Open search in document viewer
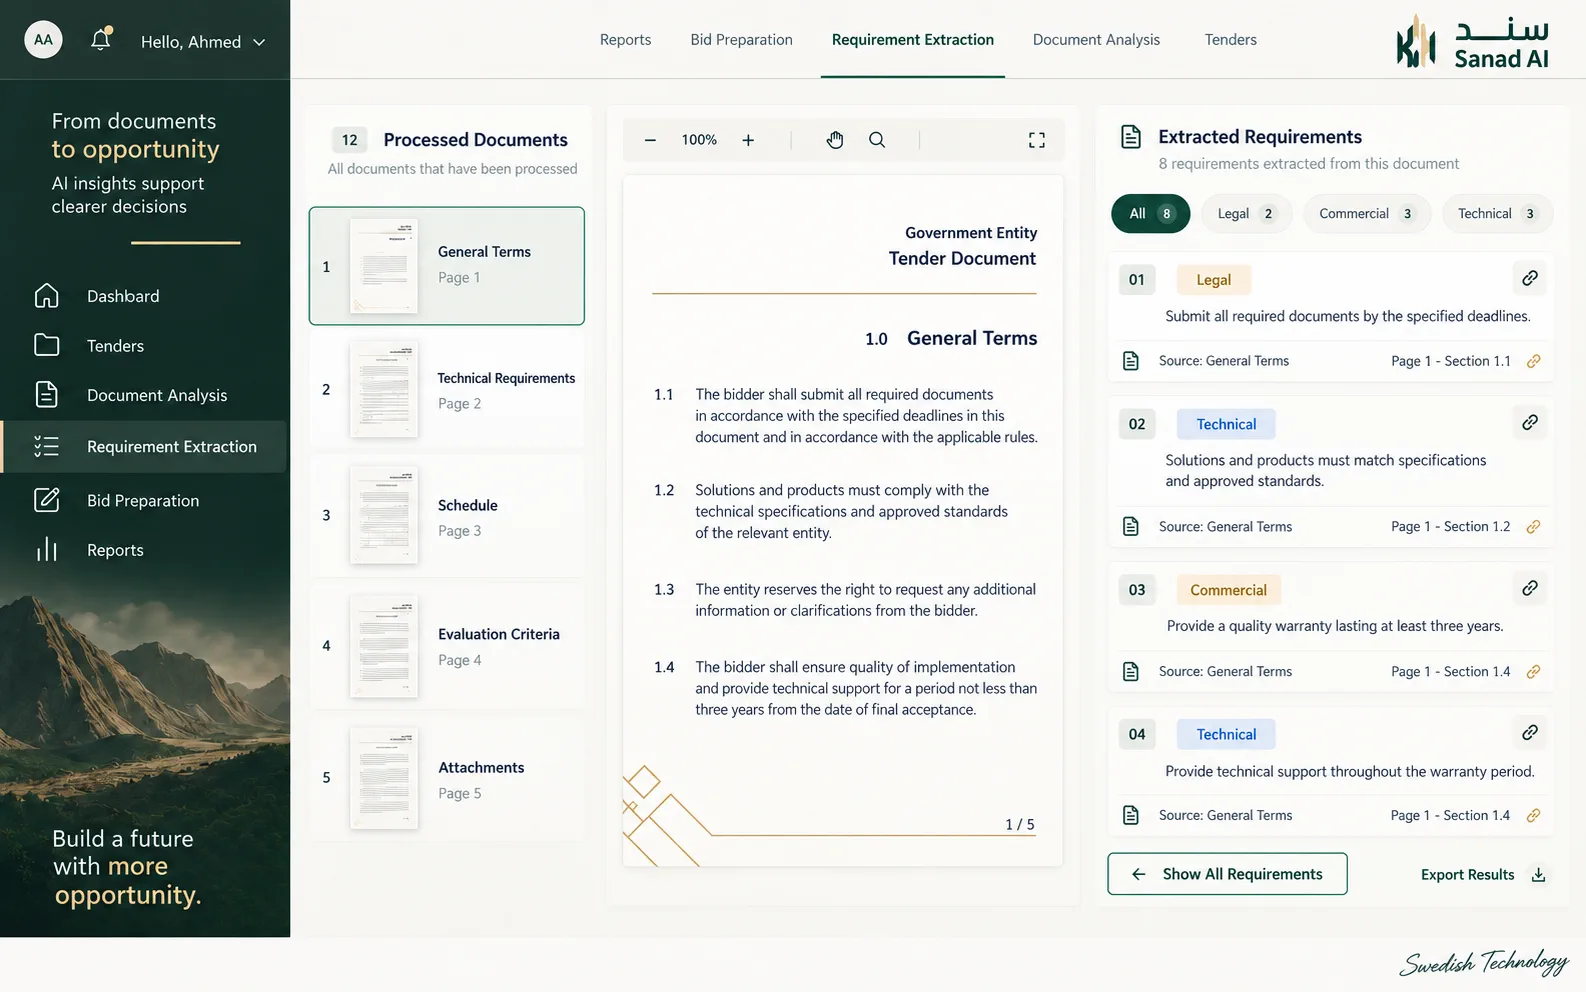 877,140
